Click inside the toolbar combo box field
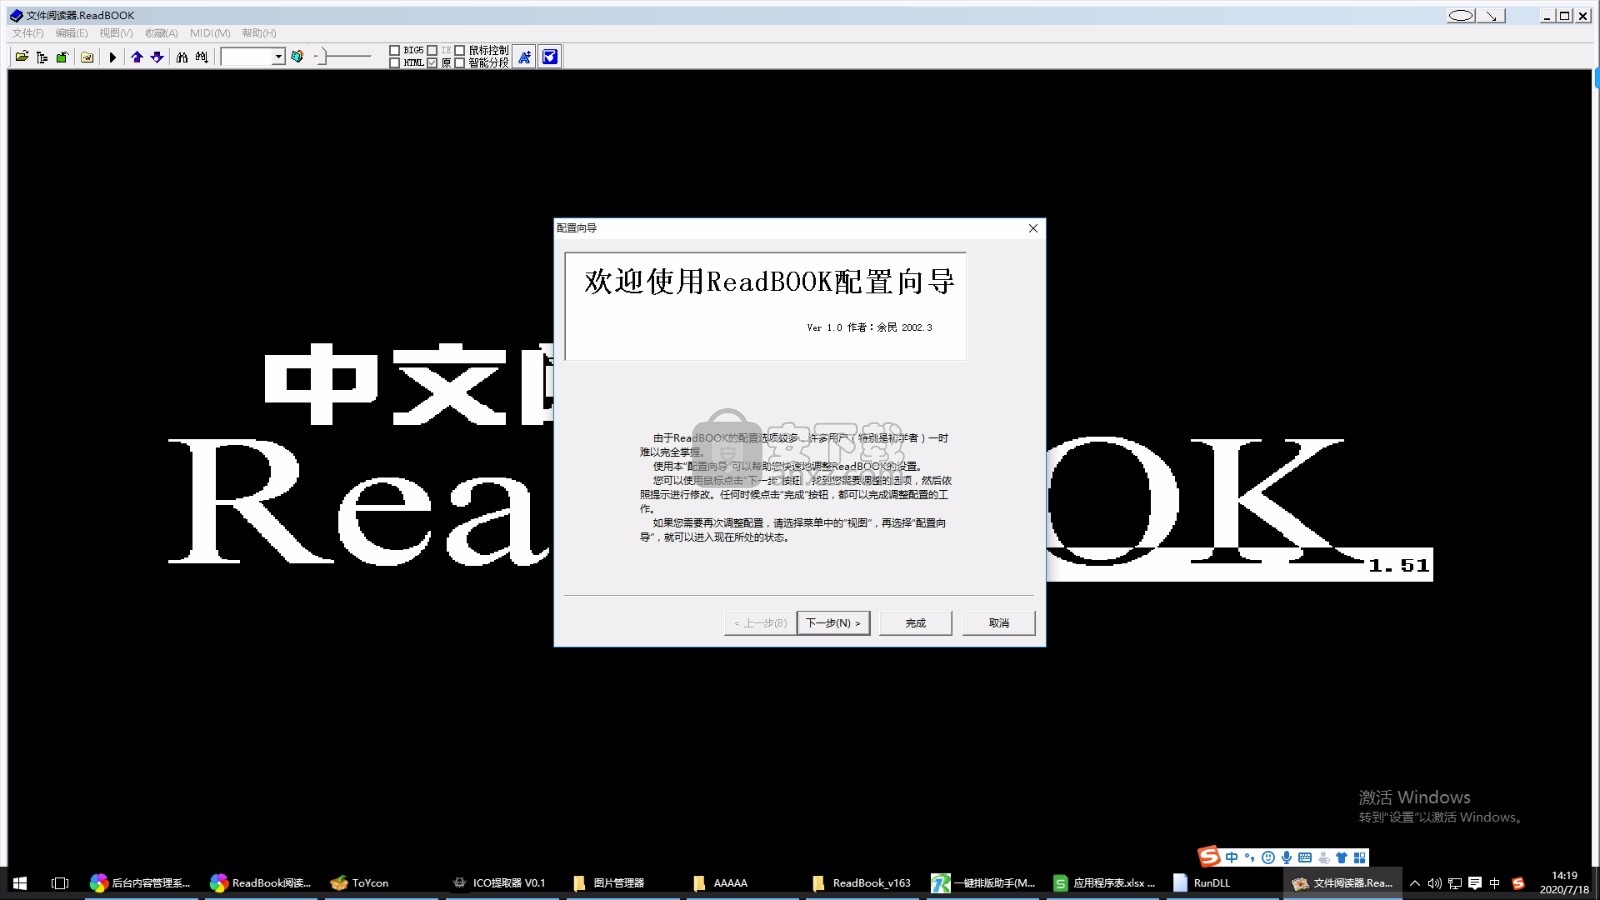 click(247, 57)
